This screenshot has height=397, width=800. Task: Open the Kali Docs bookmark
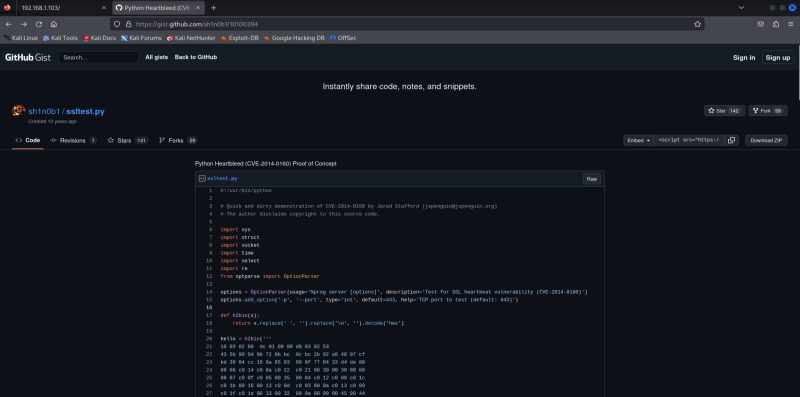(x=99, y=38)
